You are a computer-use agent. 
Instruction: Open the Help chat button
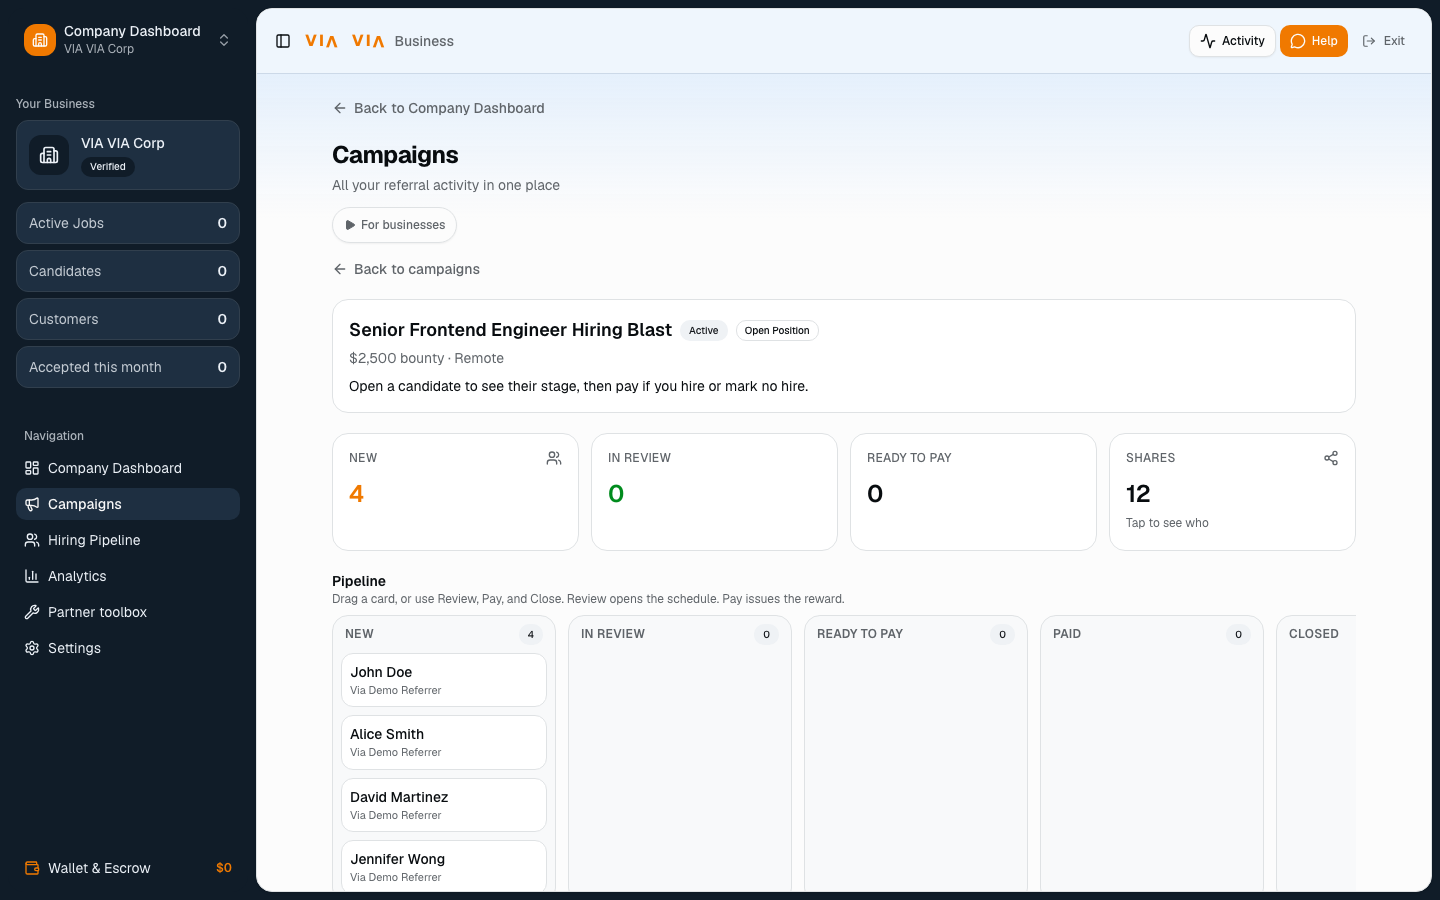click(1314, 41)
